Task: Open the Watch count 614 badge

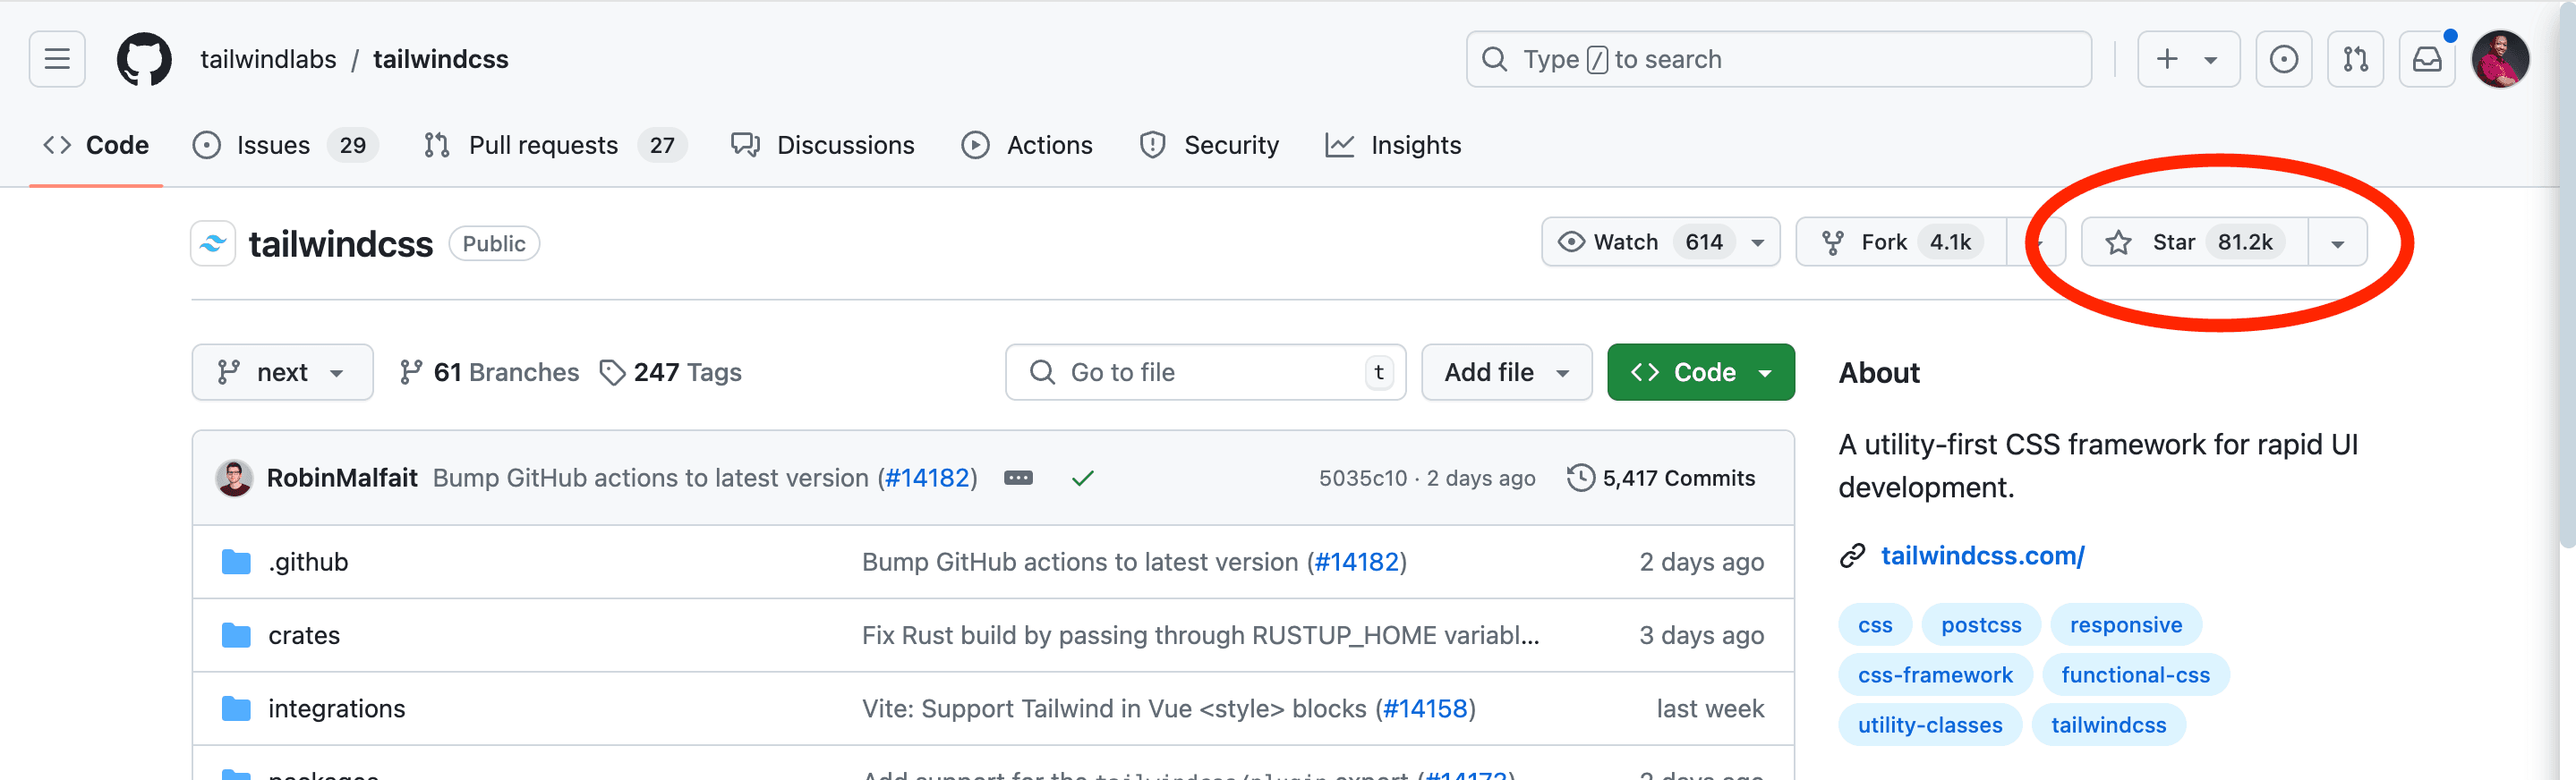Action: point(1704,242)
